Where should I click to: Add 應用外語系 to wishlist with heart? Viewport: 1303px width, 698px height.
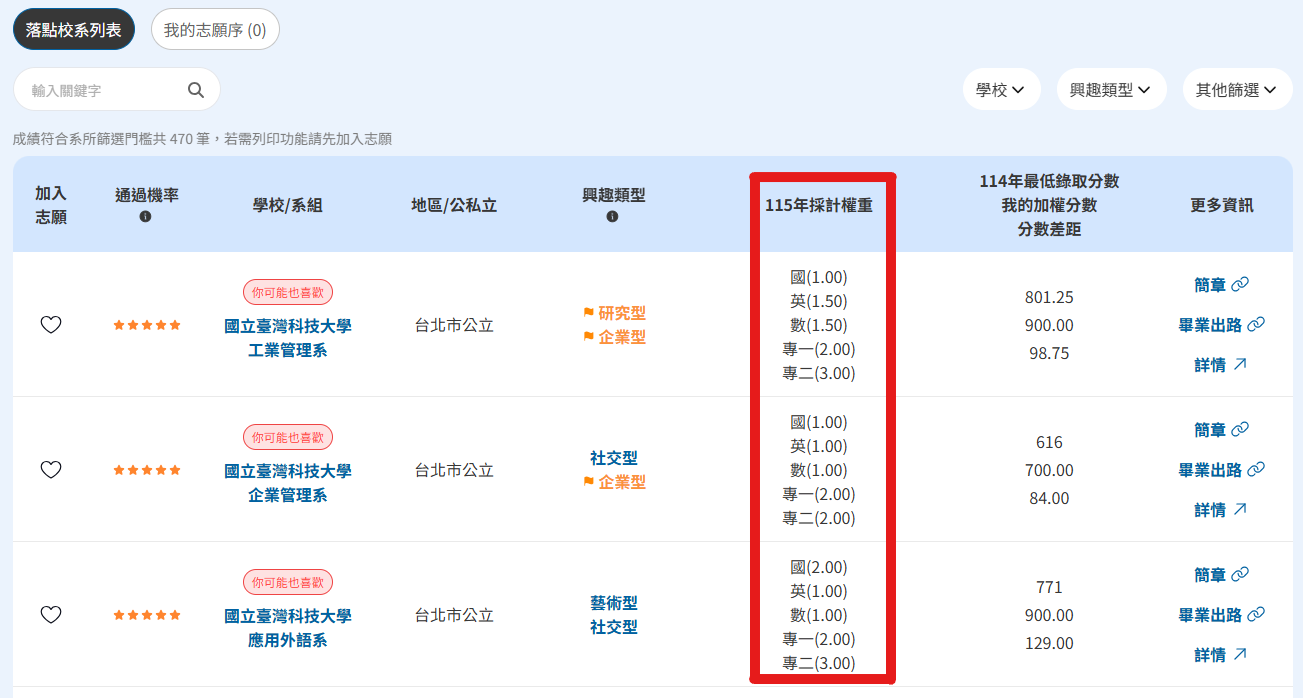pos(51,614)
